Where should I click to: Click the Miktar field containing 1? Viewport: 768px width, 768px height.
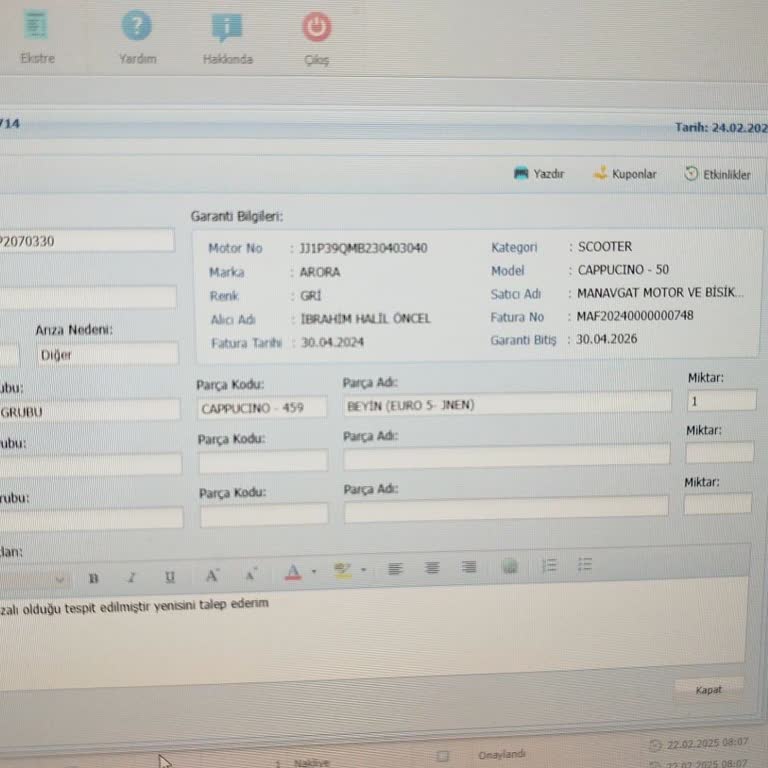point(720,401)
